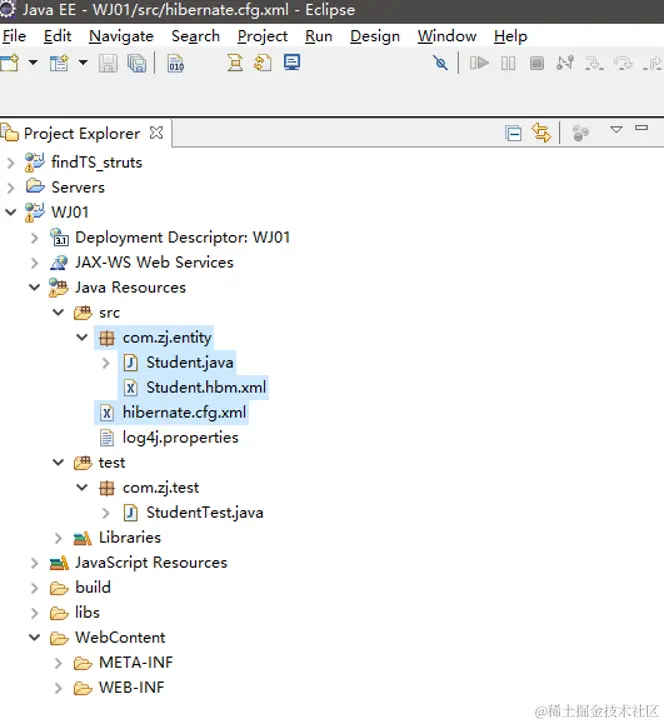664x724 pixels.
Task: Expand the Student.java node
Action: pyautogui.click(x=106, y=363)
